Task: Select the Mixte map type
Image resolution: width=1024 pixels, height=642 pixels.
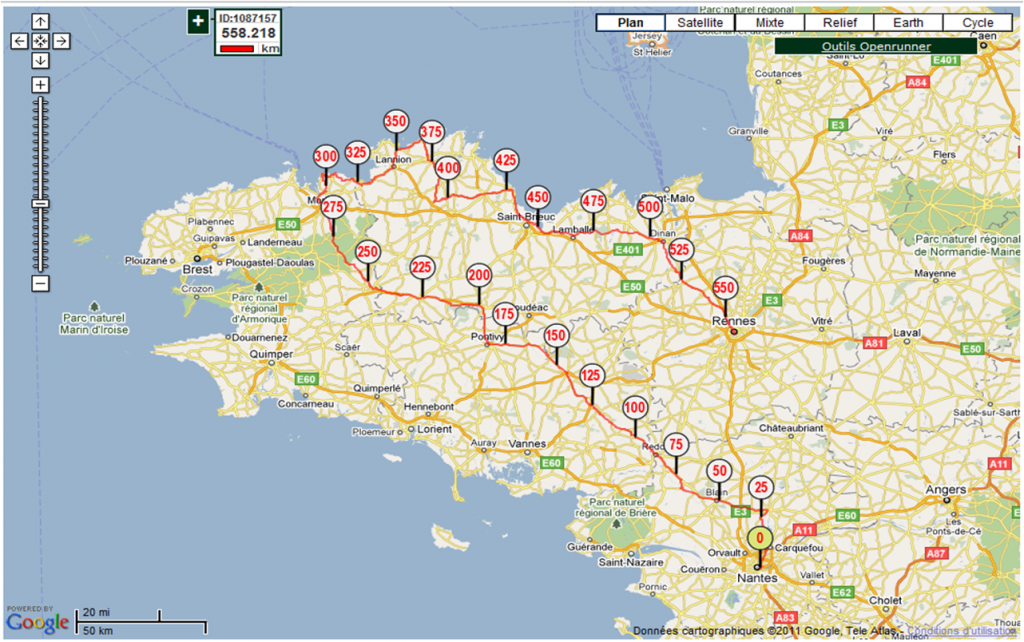Action: (769, 23)
